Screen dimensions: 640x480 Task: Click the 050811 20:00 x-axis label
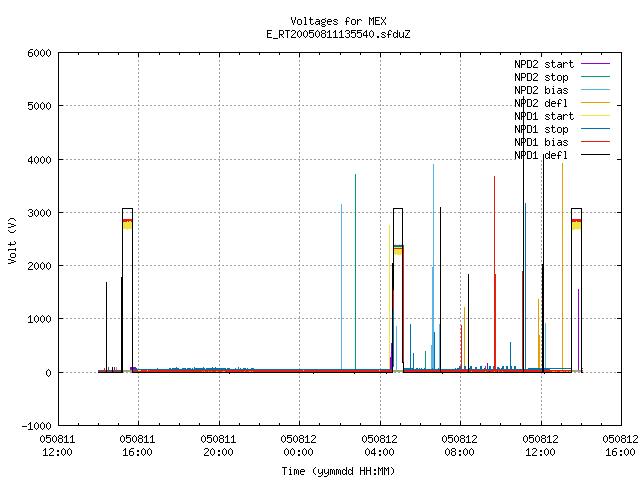click(218, 446)
